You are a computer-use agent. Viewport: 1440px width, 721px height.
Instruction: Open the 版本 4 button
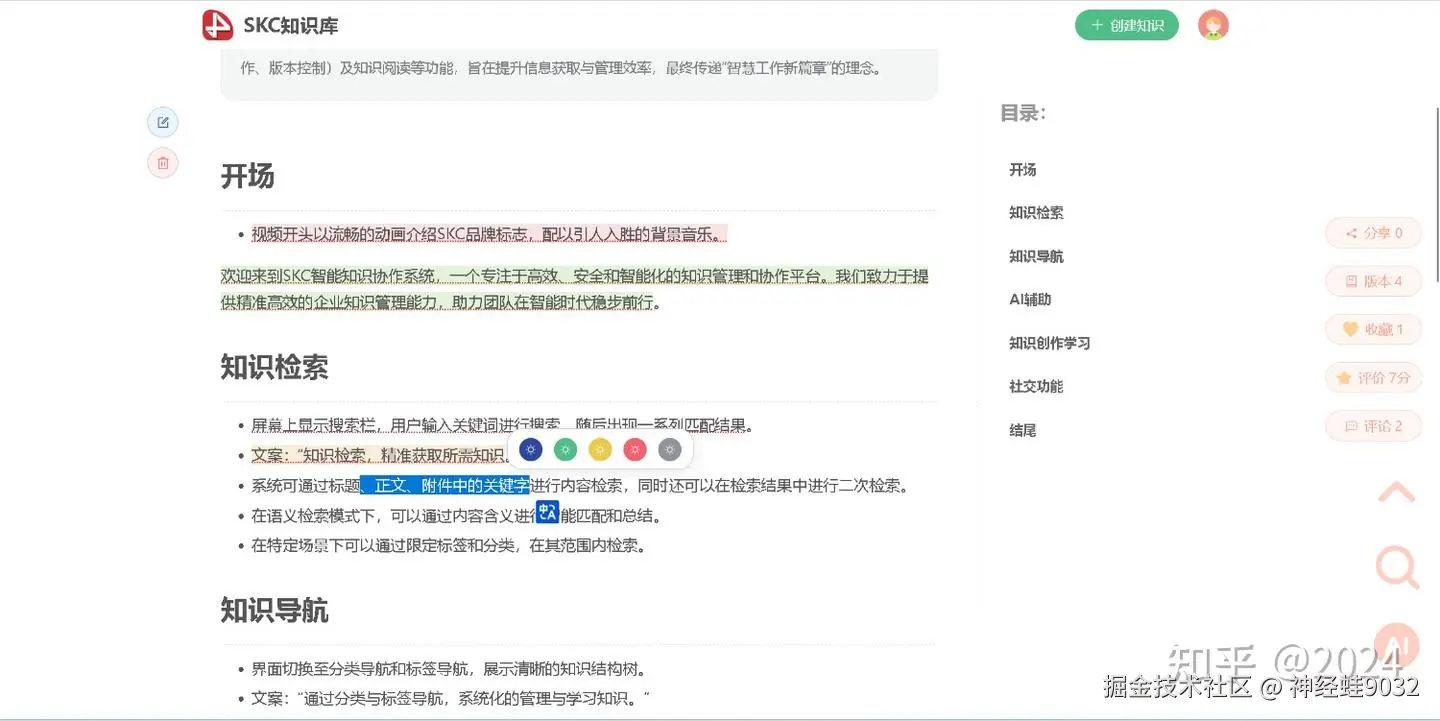(1373, 281)
